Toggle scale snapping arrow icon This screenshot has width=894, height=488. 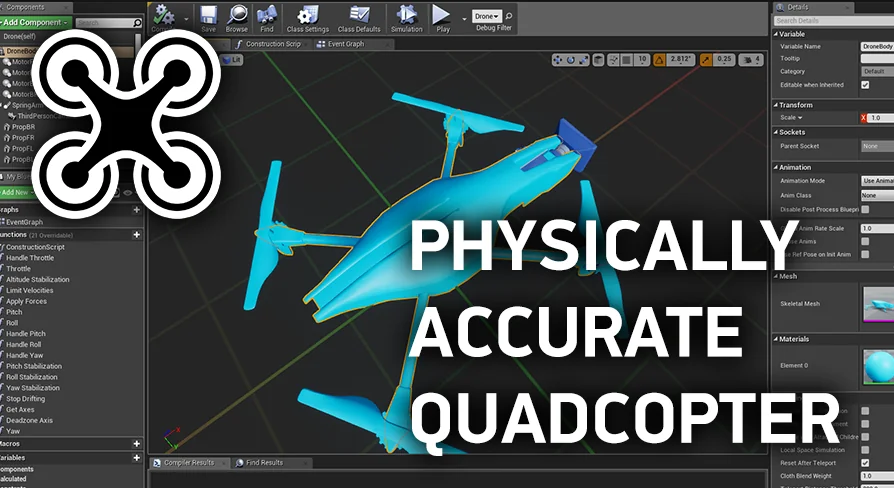(706, 59)
